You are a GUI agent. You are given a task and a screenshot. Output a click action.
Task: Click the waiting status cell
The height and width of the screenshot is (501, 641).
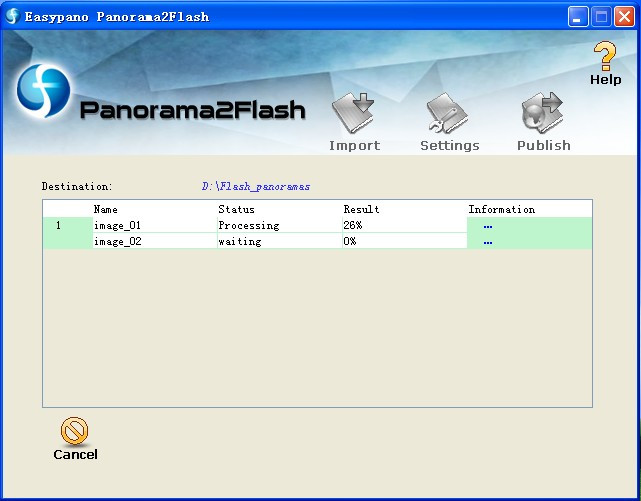click(x=279, y=241)
